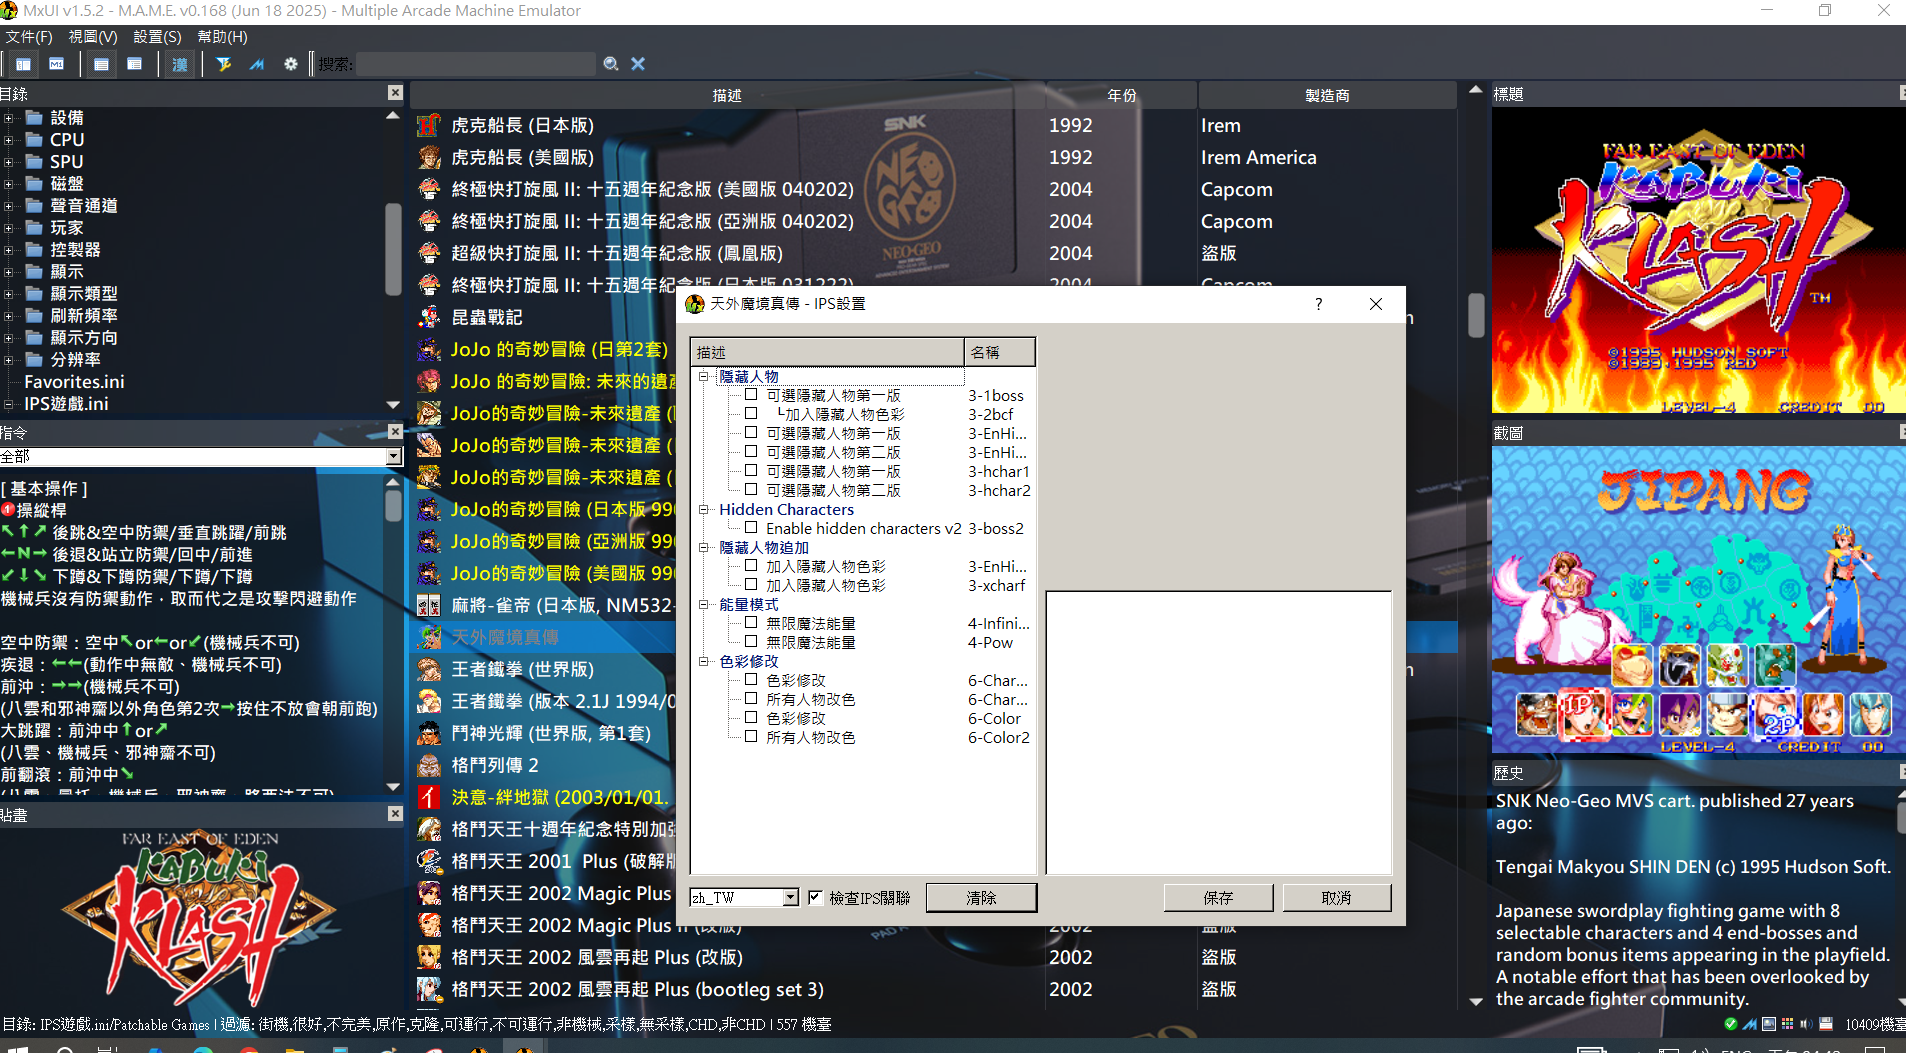Select 王者鐵拳 (世界版) game icon
Screen dimensions: 1906x1053
429,669
